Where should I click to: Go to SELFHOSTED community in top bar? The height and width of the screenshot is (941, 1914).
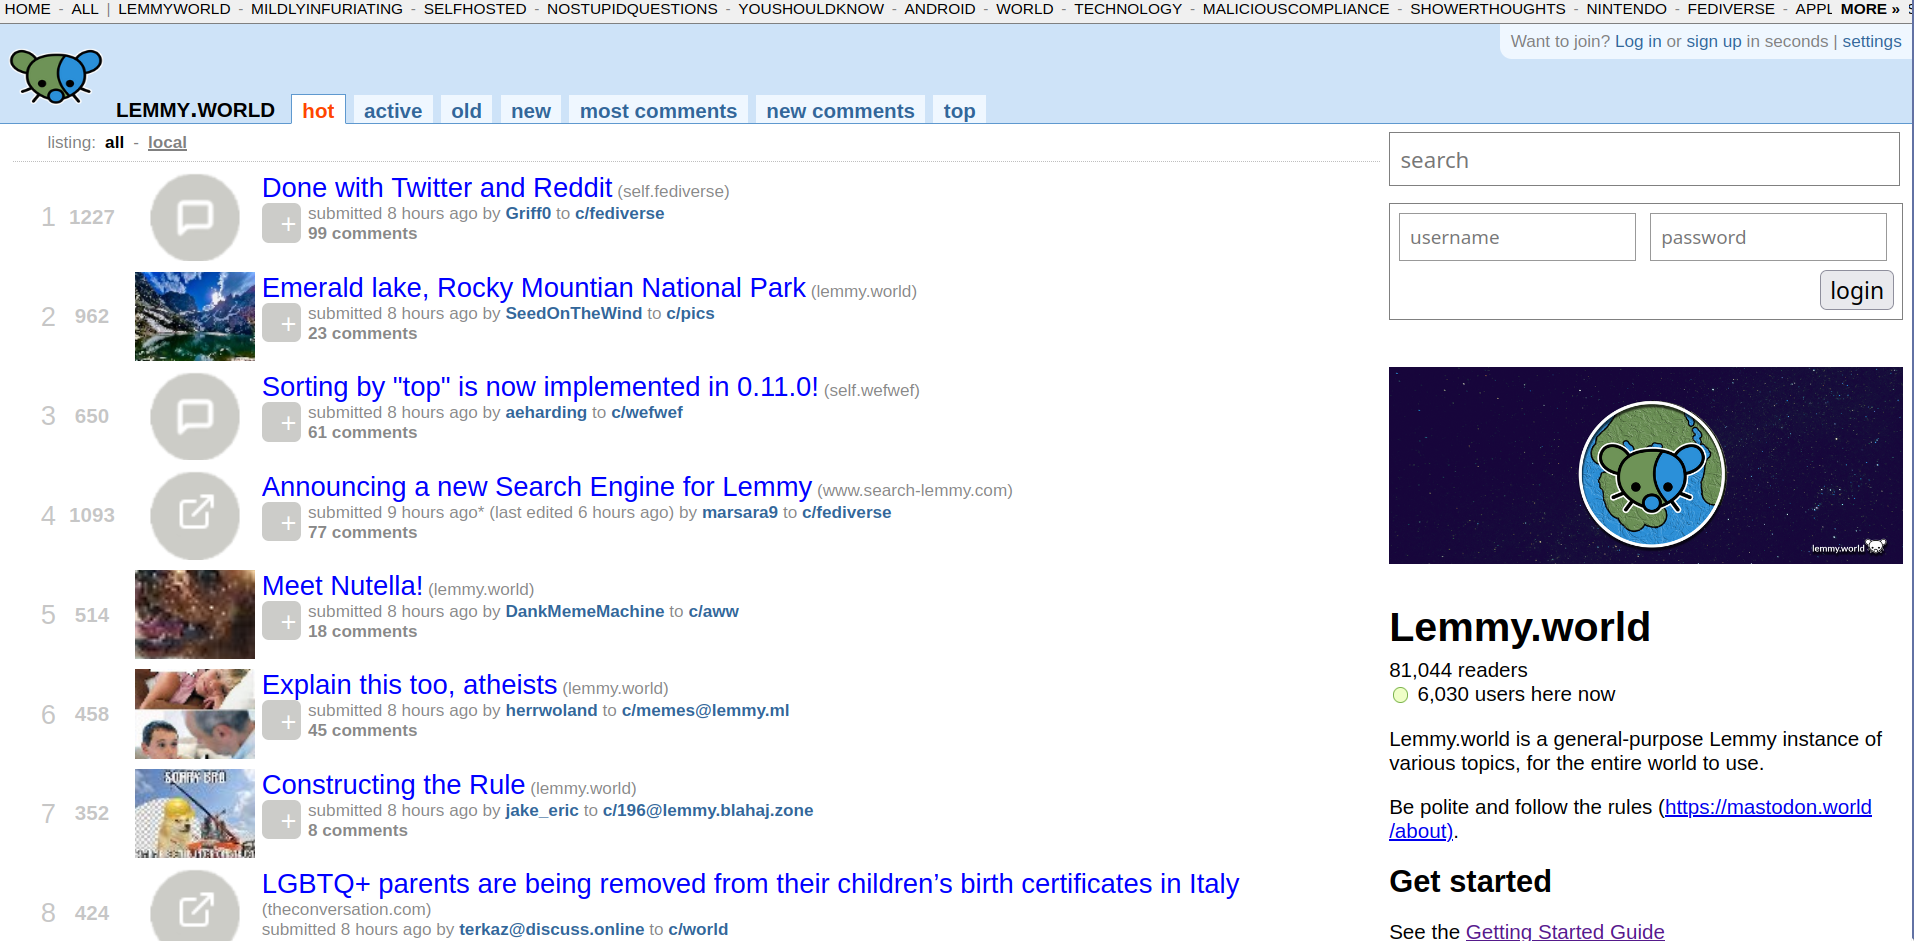coord(475,9)
